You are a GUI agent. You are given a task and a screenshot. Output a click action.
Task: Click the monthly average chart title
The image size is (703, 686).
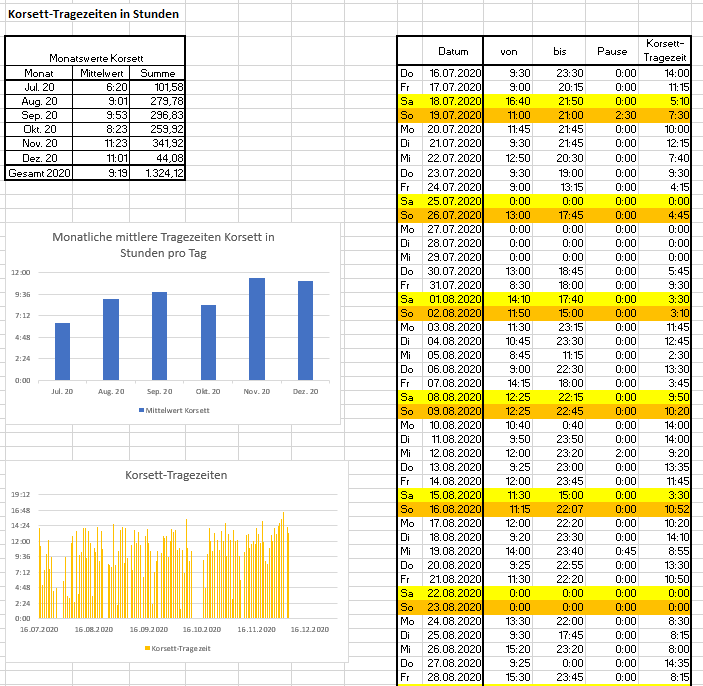163,245
